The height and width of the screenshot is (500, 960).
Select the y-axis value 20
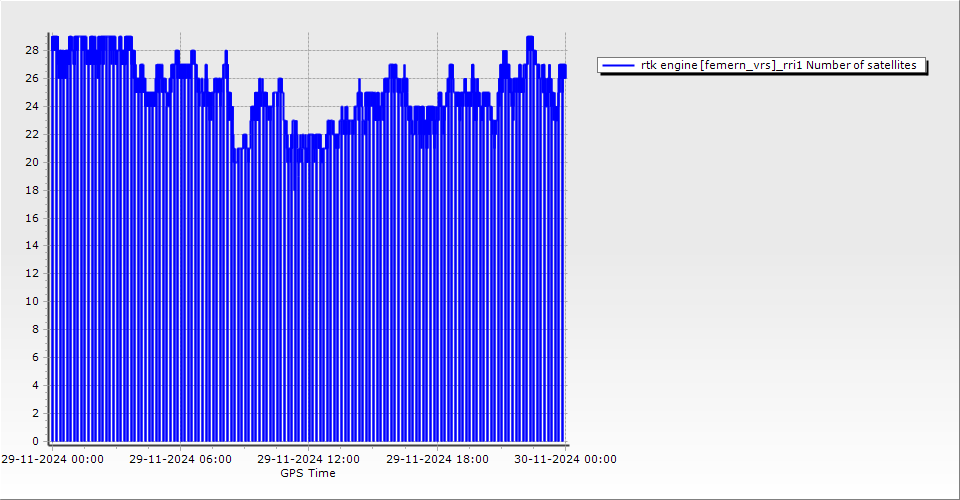click(32, 162)
